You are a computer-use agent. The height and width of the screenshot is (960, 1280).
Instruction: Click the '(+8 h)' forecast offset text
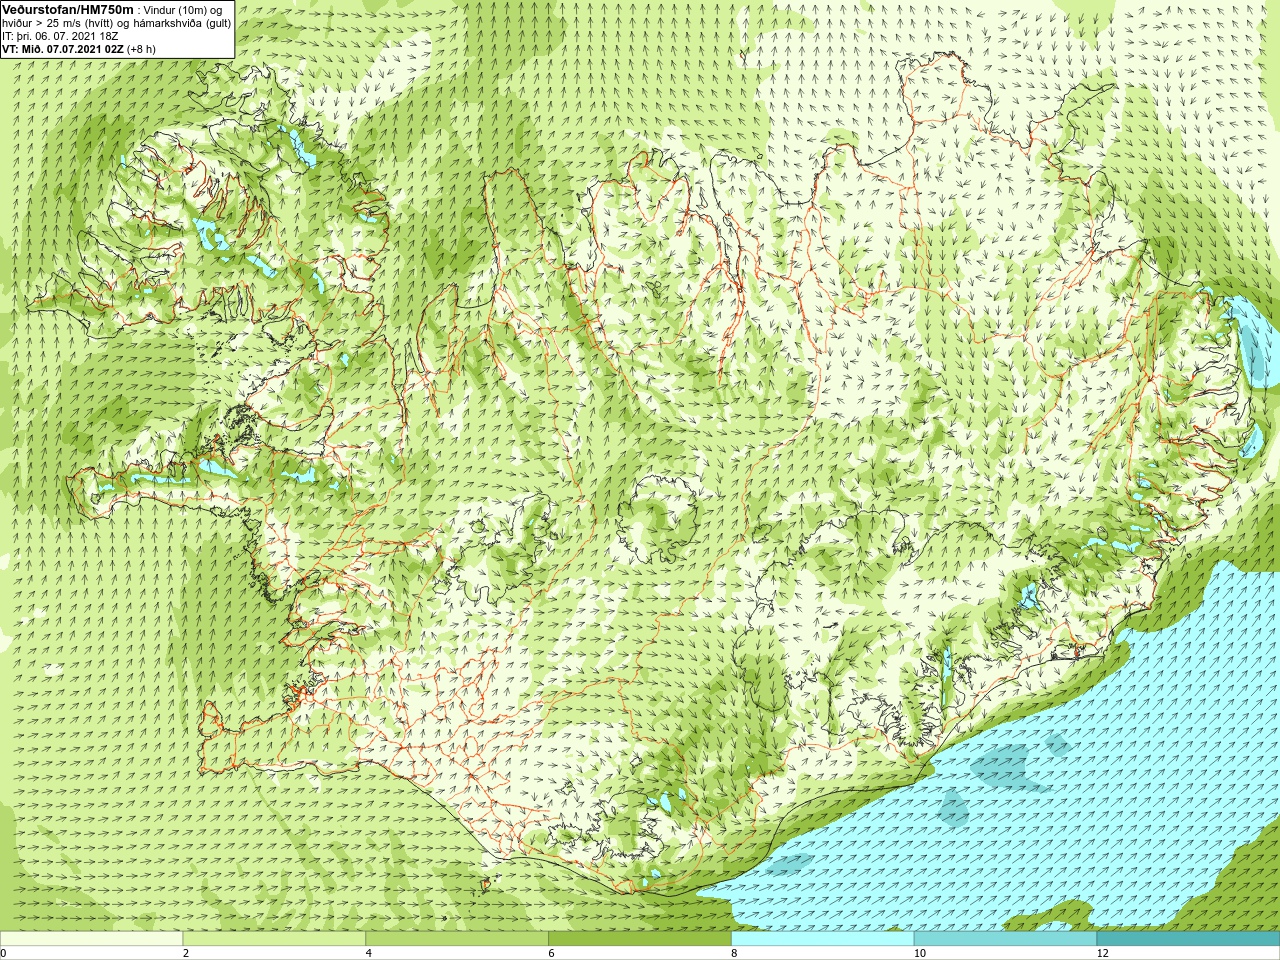coord(141,49)
